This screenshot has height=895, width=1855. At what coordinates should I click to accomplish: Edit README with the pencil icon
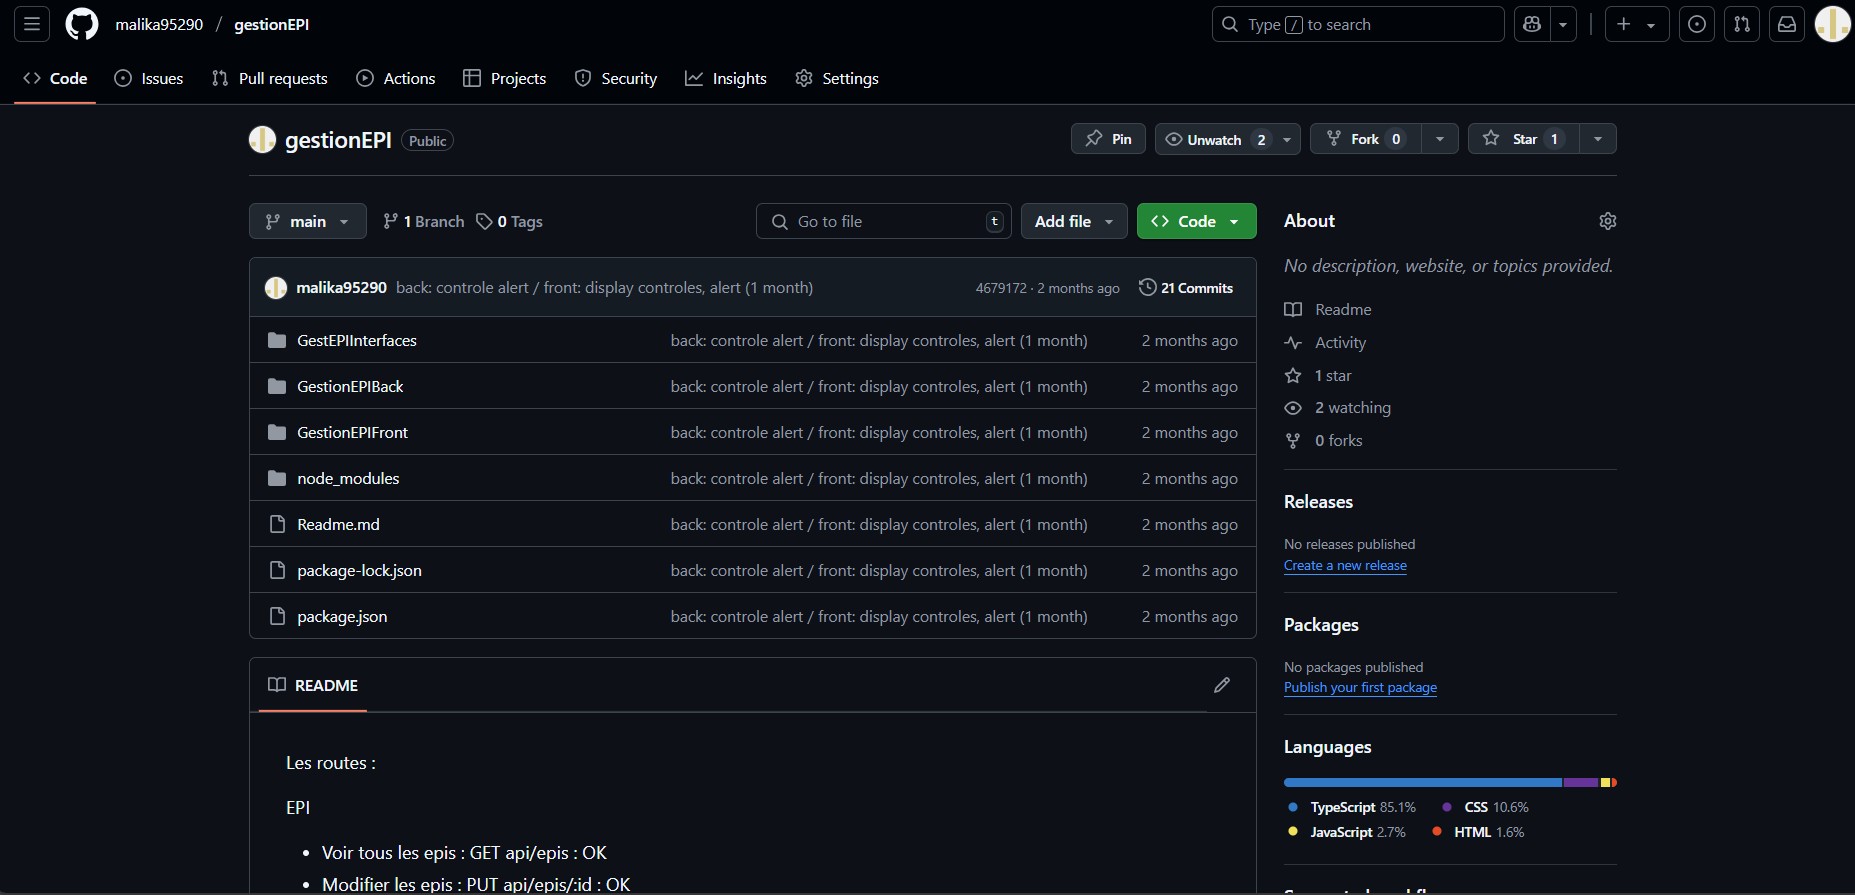coord(1222,685)
